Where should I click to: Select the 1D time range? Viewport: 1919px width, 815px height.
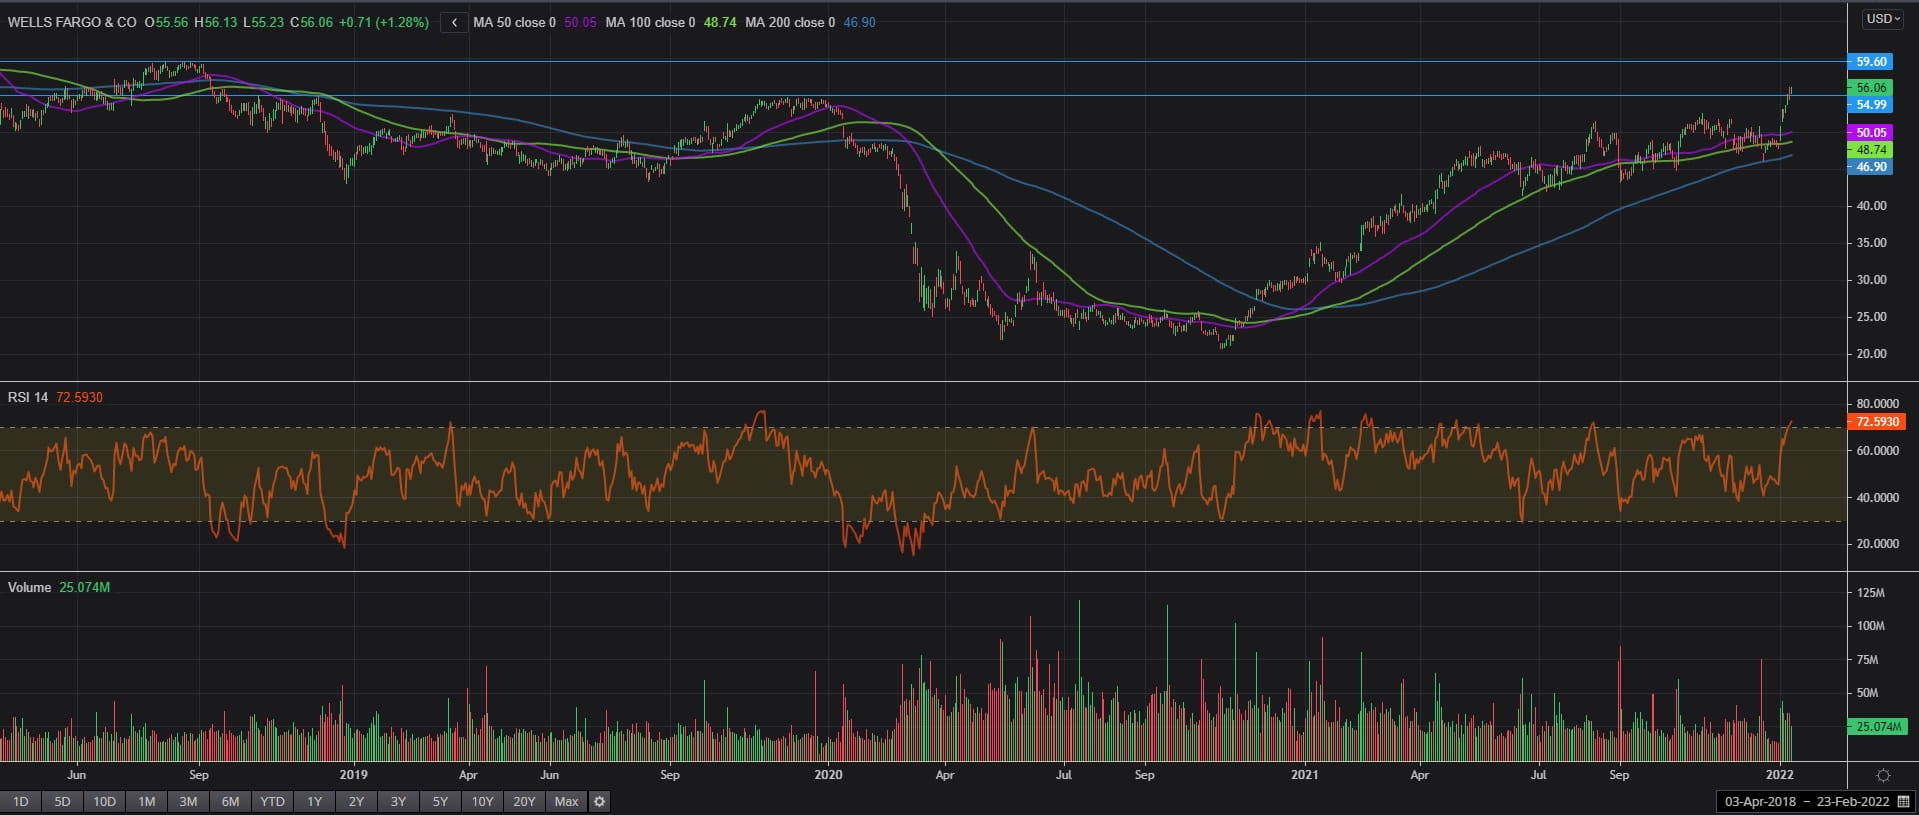(20, 801)
